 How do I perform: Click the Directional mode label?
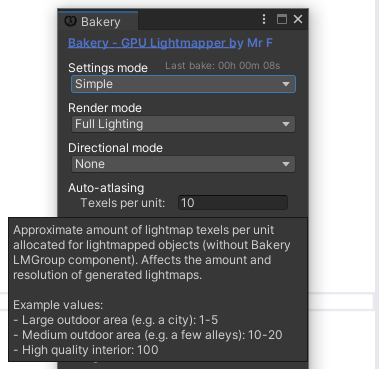(x=115, y=148)
